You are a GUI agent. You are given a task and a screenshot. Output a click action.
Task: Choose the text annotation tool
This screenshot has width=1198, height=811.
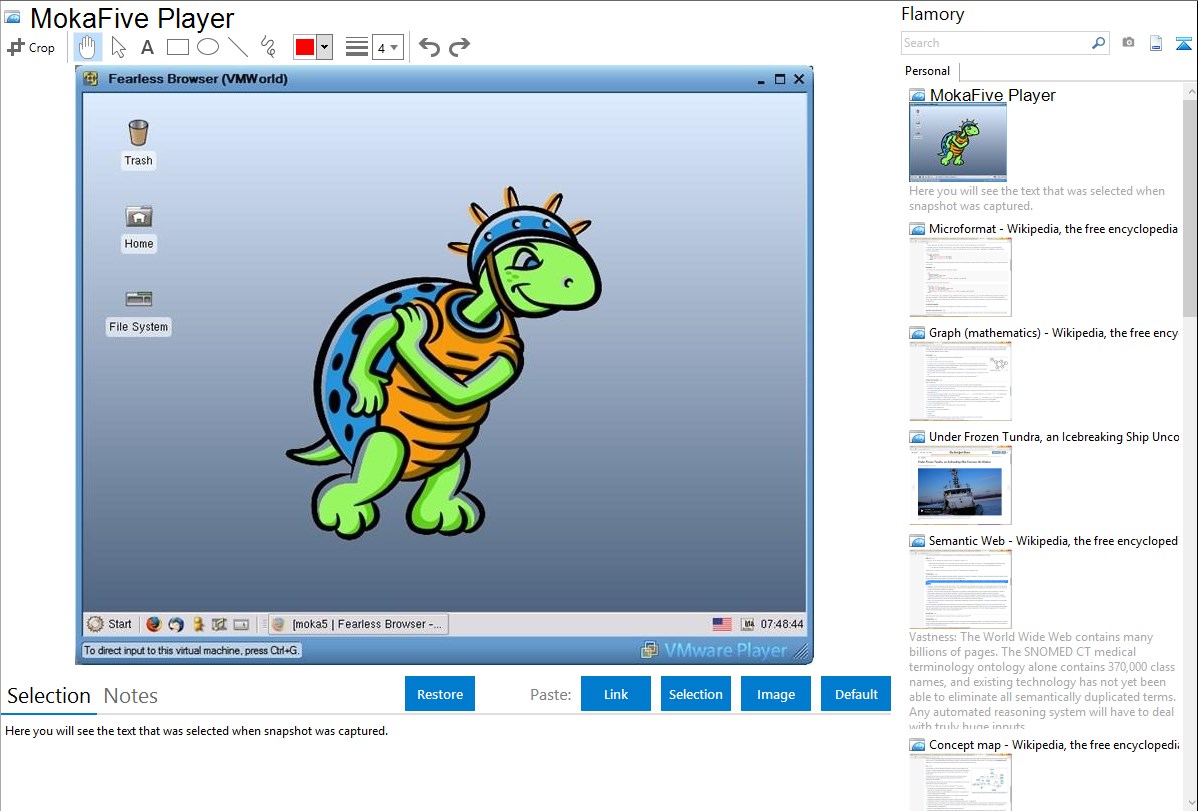coord(147,47)
